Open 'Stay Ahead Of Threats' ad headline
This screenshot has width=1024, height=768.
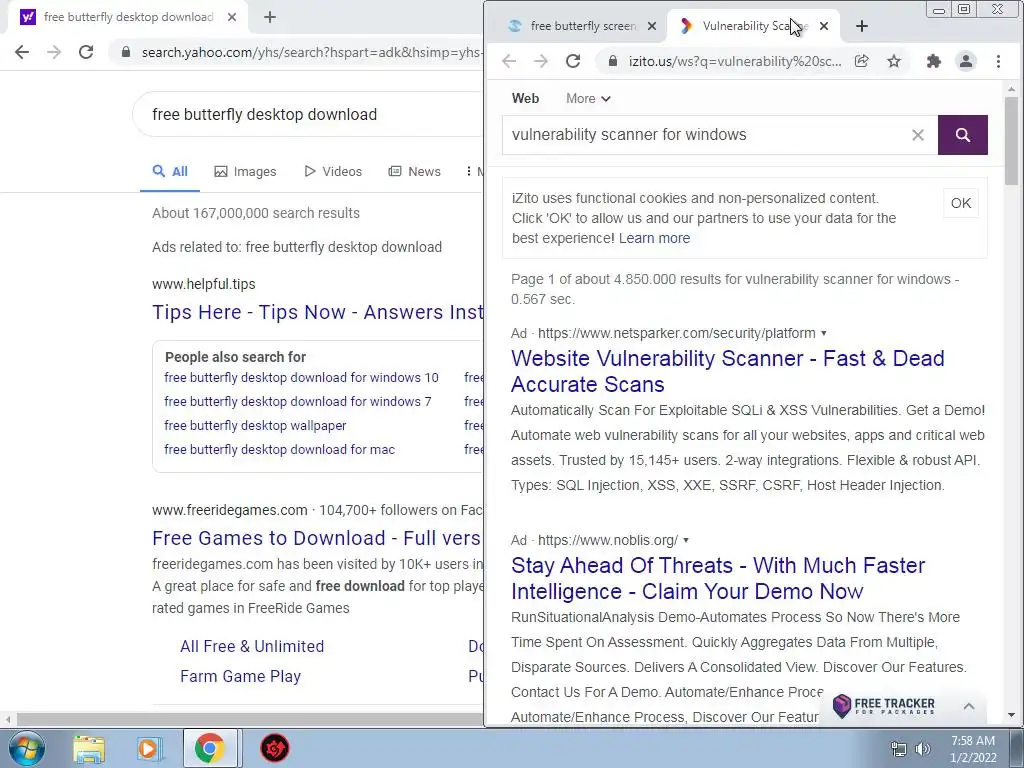(718, 578)
